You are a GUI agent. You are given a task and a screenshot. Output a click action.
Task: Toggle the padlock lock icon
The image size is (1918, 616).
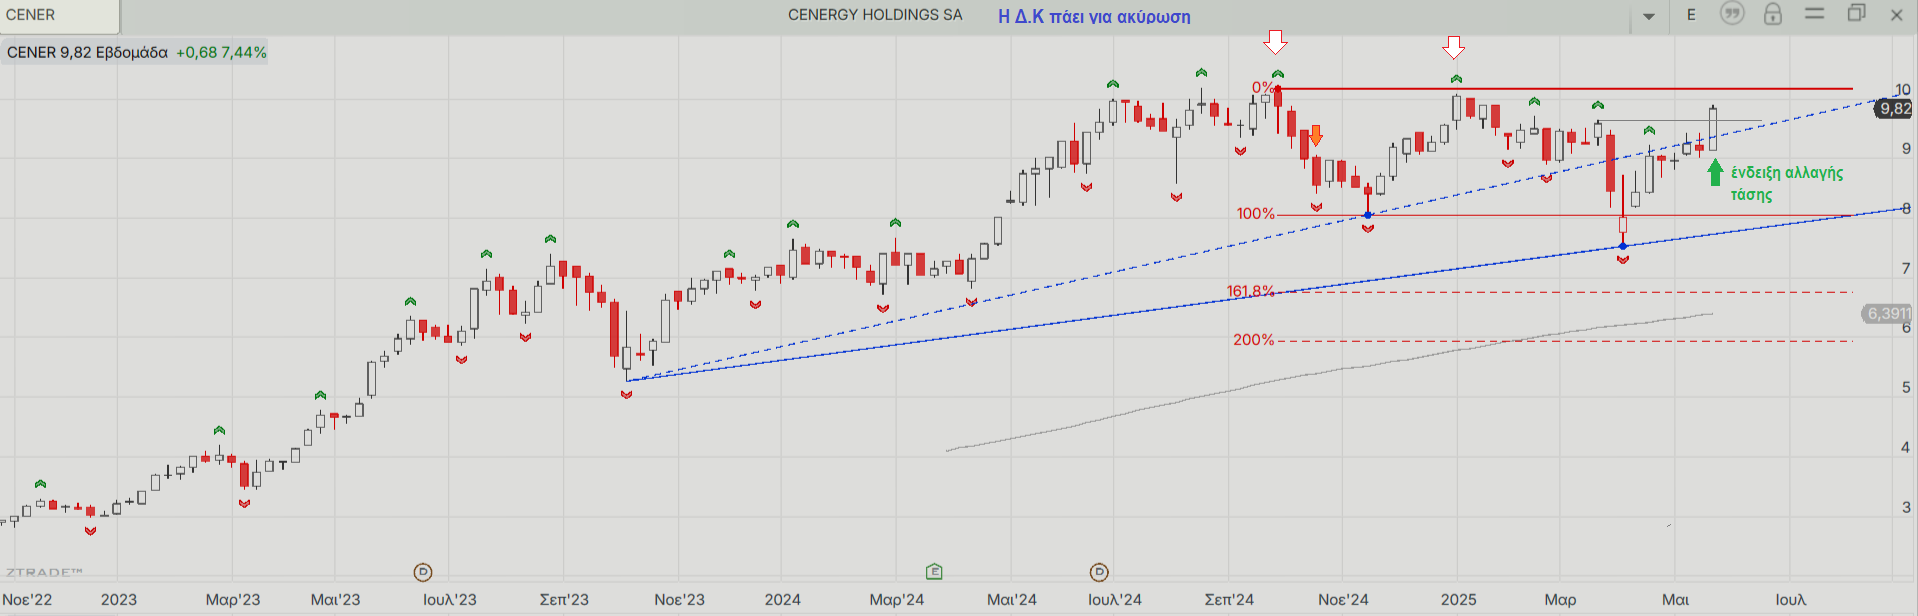pos(1773,14)
